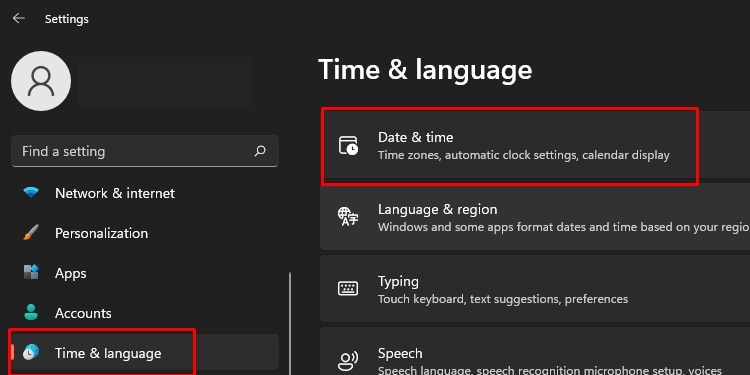Open Speech settings card
The height and width of the screenshot is (375, 750).
535,352
